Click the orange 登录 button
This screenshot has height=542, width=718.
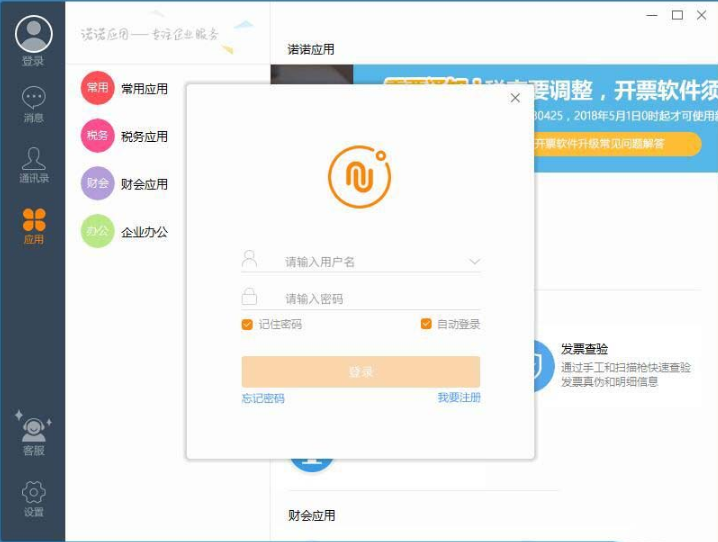(x=360, y=371)
